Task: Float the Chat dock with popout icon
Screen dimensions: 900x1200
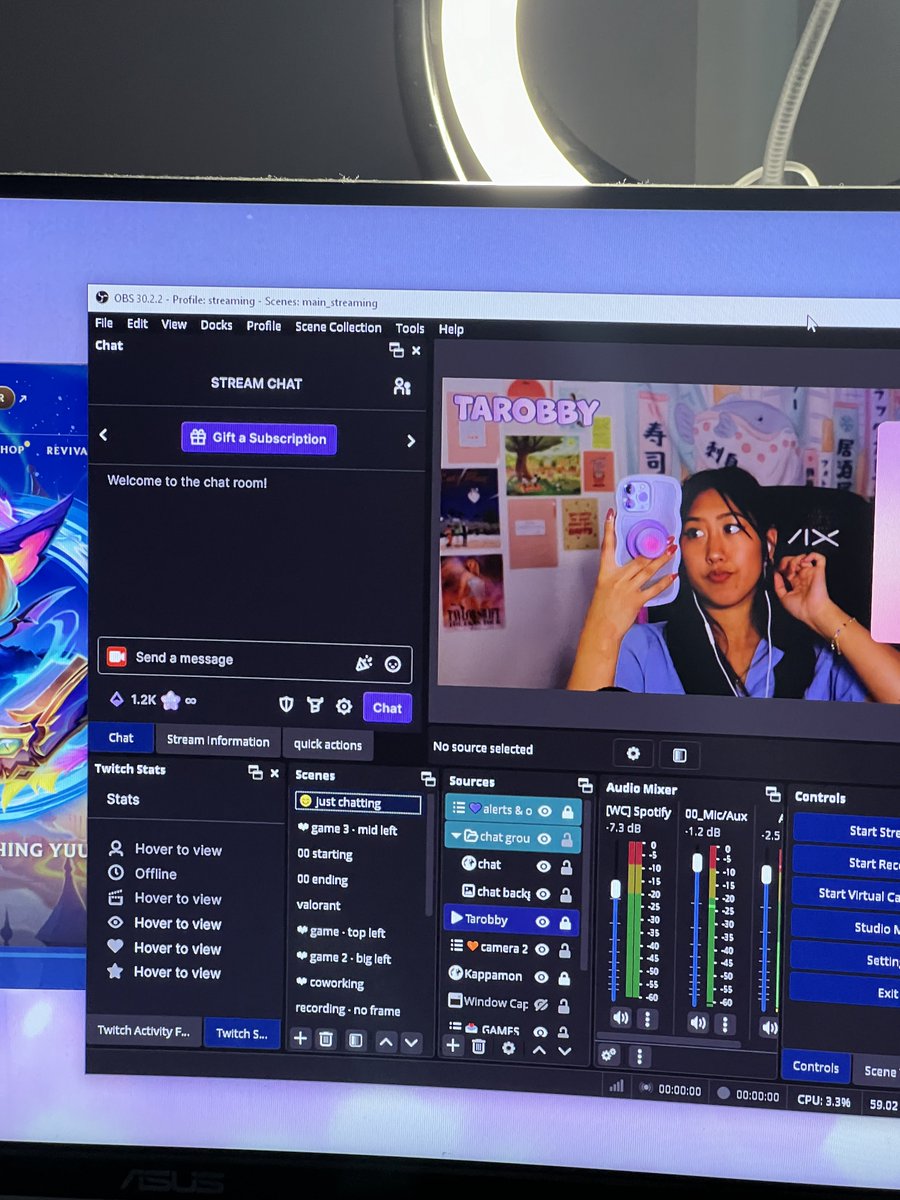Action: click(396, 350)
